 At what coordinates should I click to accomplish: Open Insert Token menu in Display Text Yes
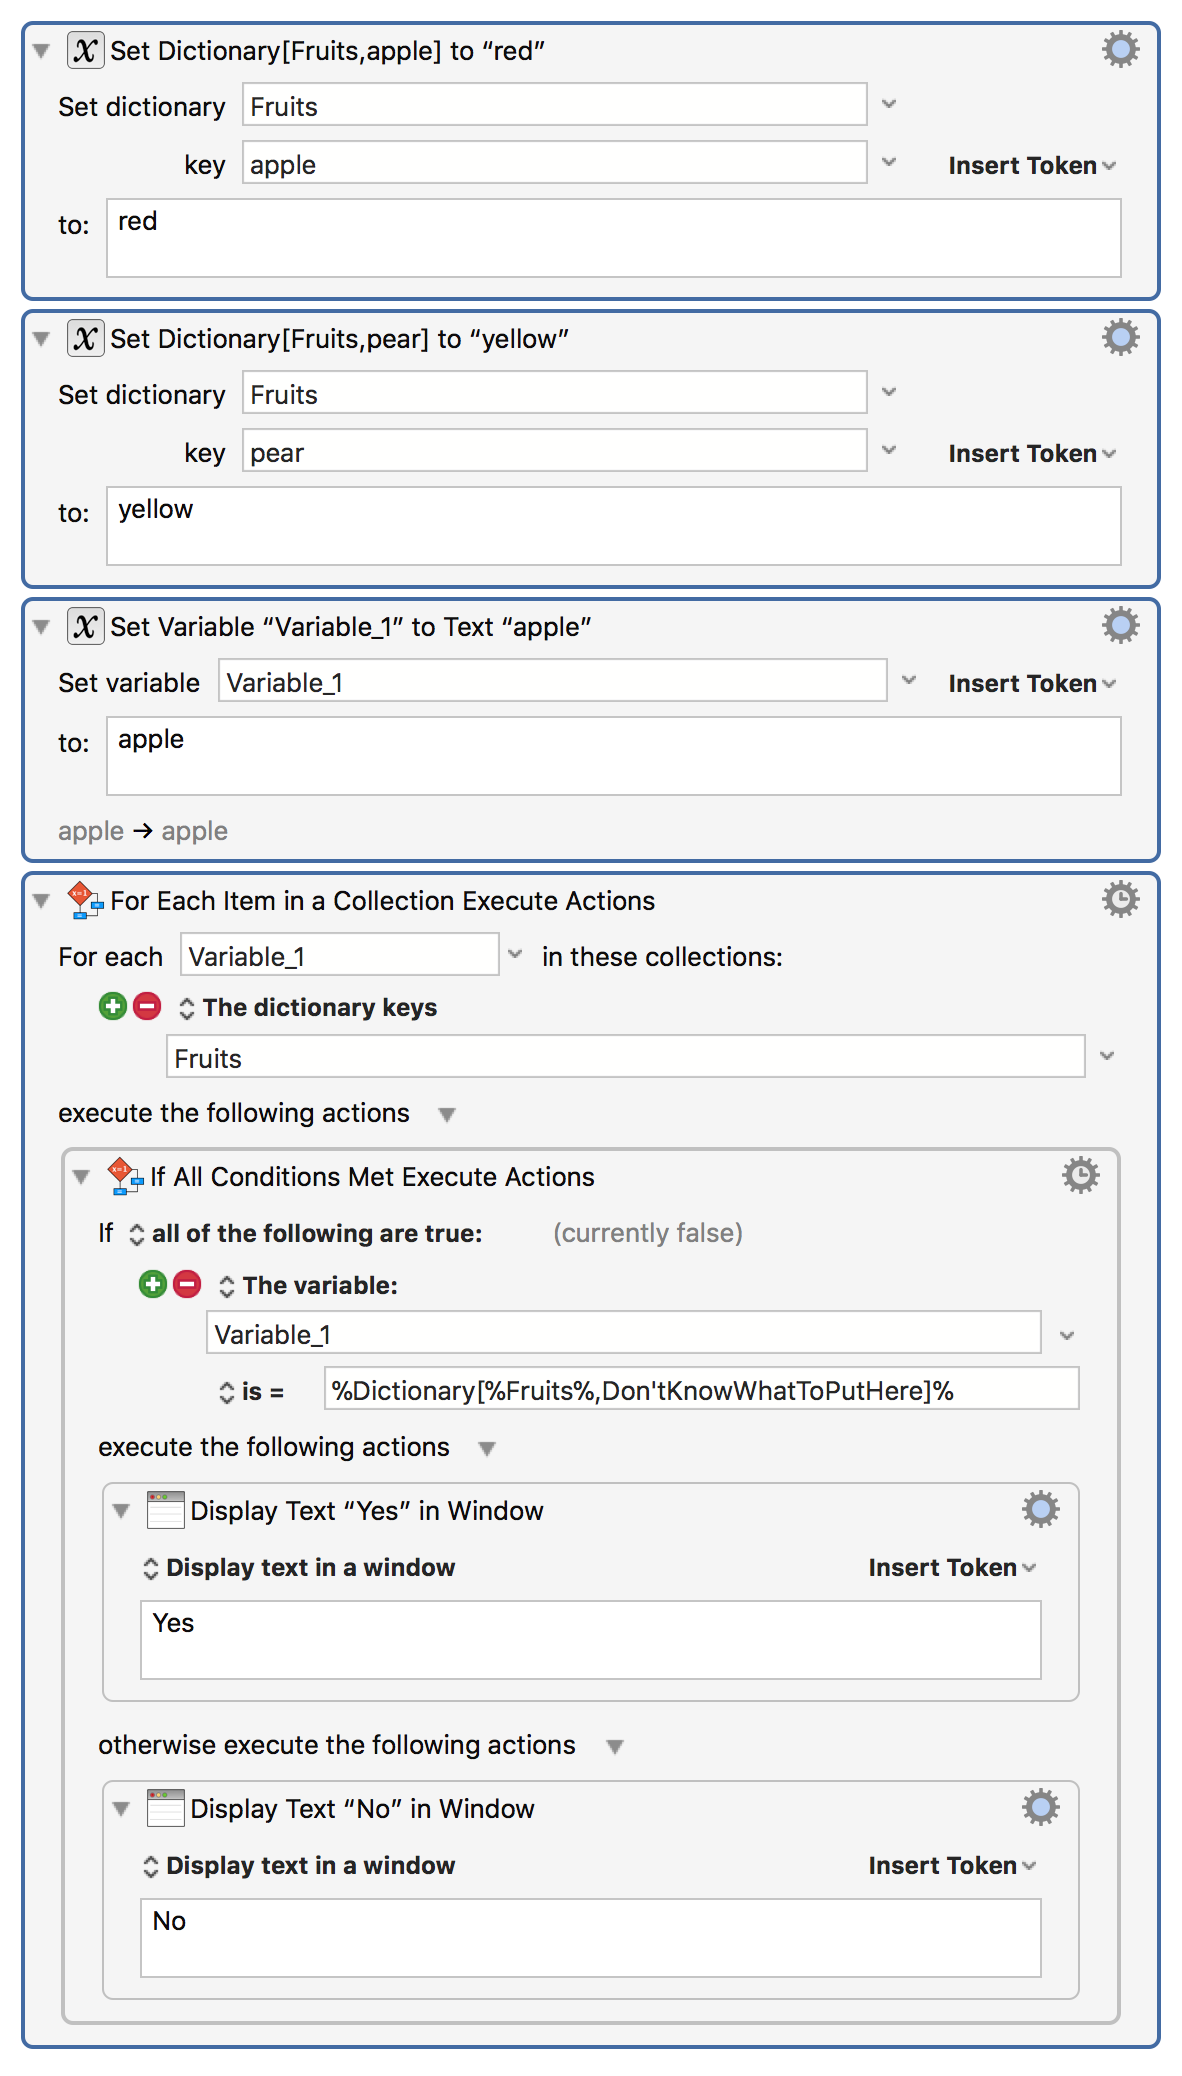(x=952, y=1567)
